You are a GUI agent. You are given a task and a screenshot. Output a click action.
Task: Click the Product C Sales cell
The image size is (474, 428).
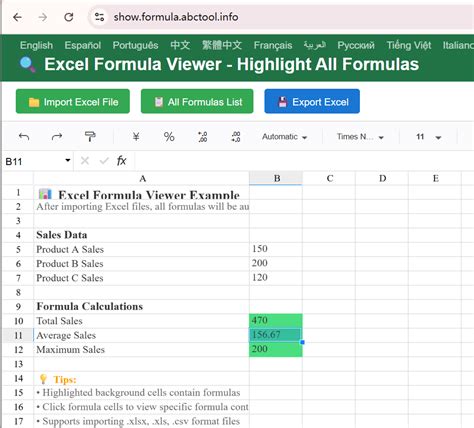pyautogui.click(x=141, y=278)
